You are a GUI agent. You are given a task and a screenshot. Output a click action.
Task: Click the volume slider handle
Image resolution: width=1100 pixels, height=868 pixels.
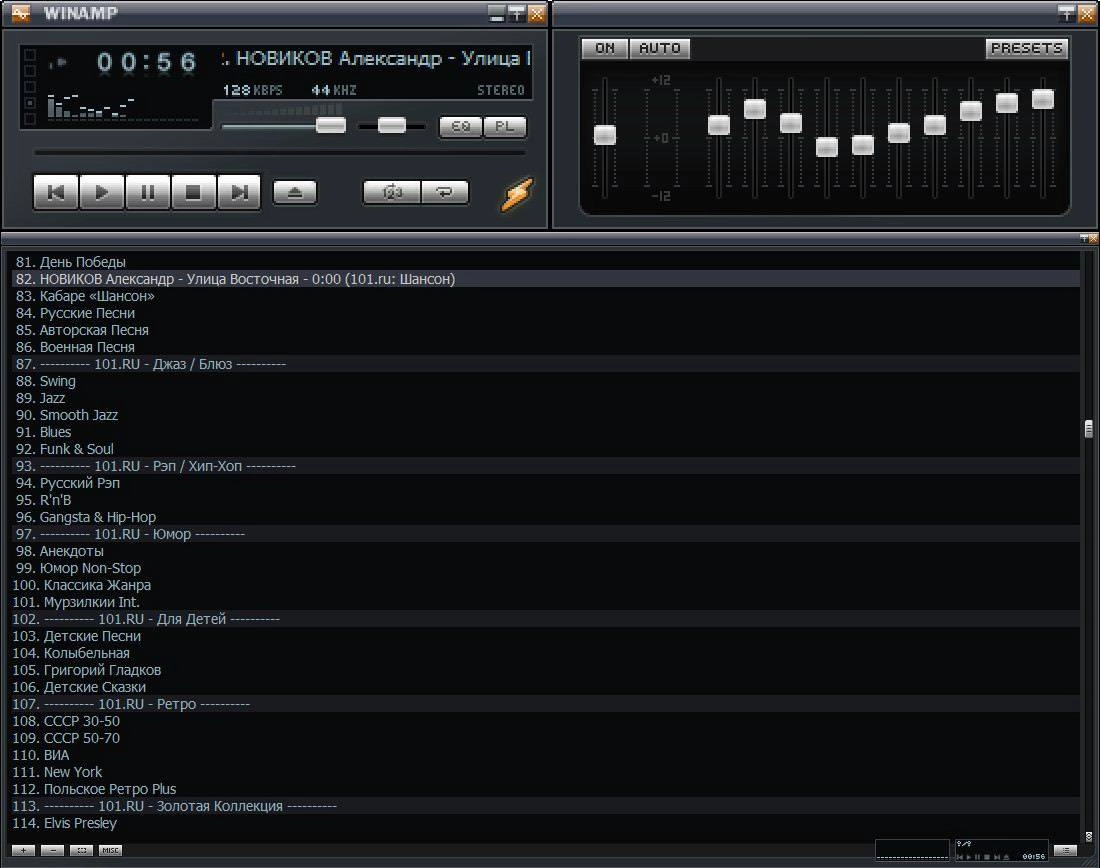tap(330, 126)
